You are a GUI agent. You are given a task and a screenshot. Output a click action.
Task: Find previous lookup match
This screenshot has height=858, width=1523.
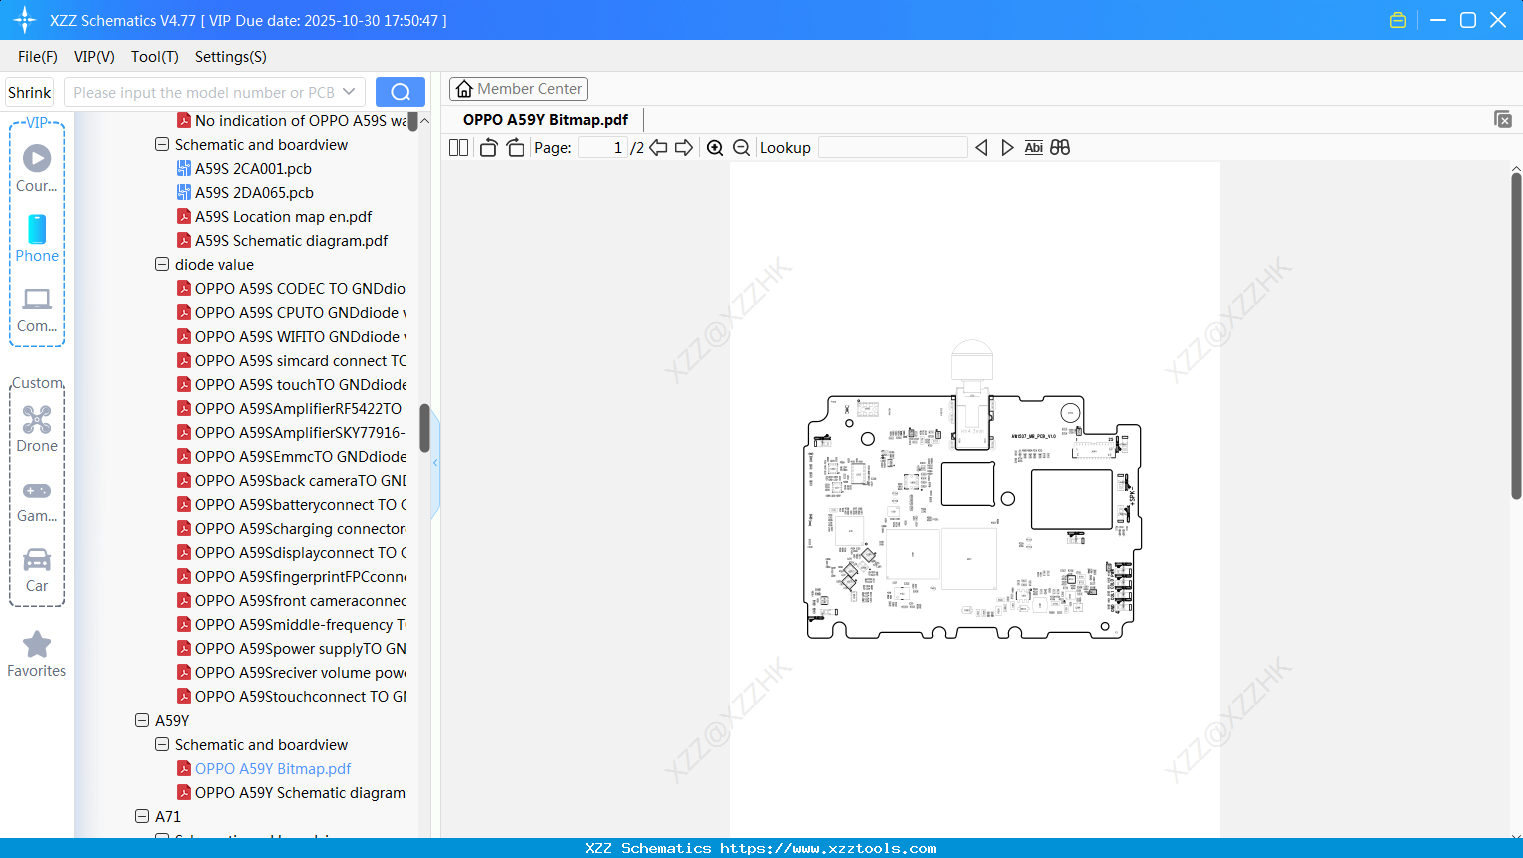click(x=981, y=148)
